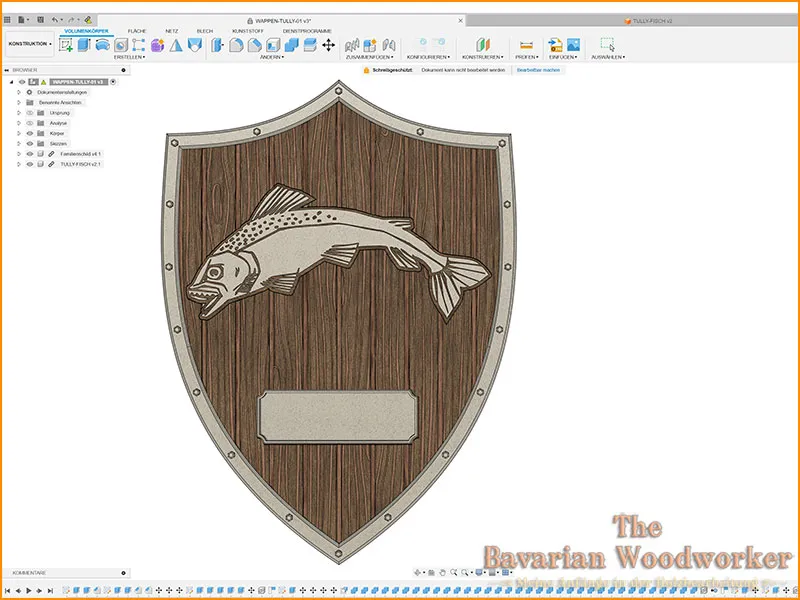Viewport: 800px width, 600px height.
Task: Open the KONFIGURIEREN dropdown menu
Action: tap(428, 57)
